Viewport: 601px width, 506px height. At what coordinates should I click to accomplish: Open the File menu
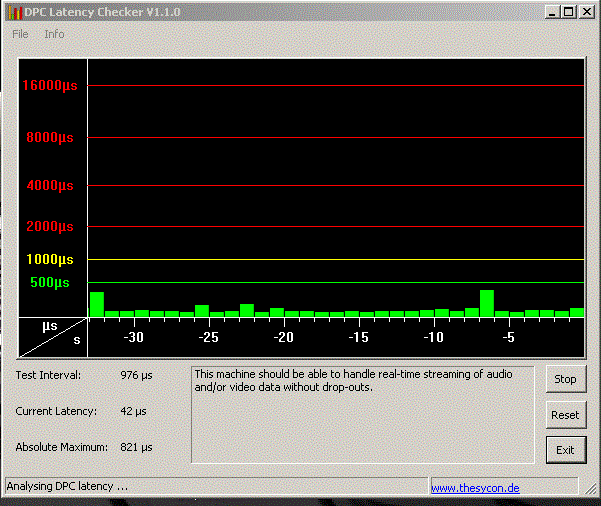click(20, 34)
